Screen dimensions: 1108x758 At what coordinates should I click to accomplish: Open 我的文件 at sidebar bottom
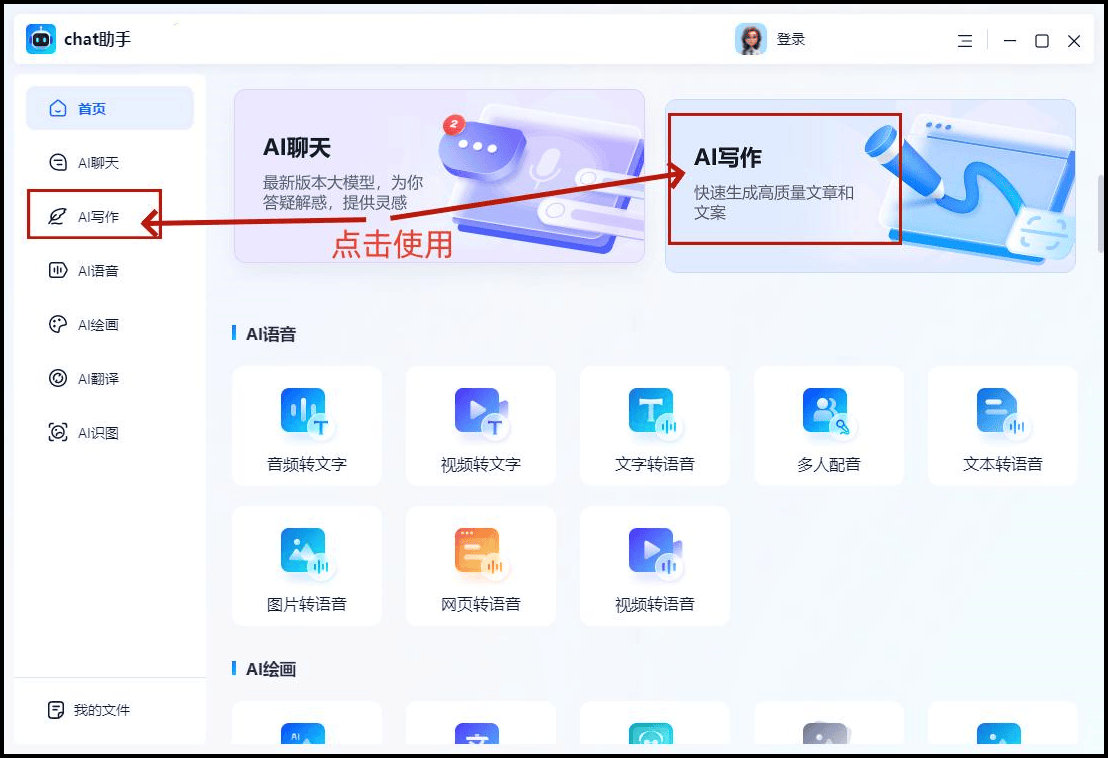(100, 710)
